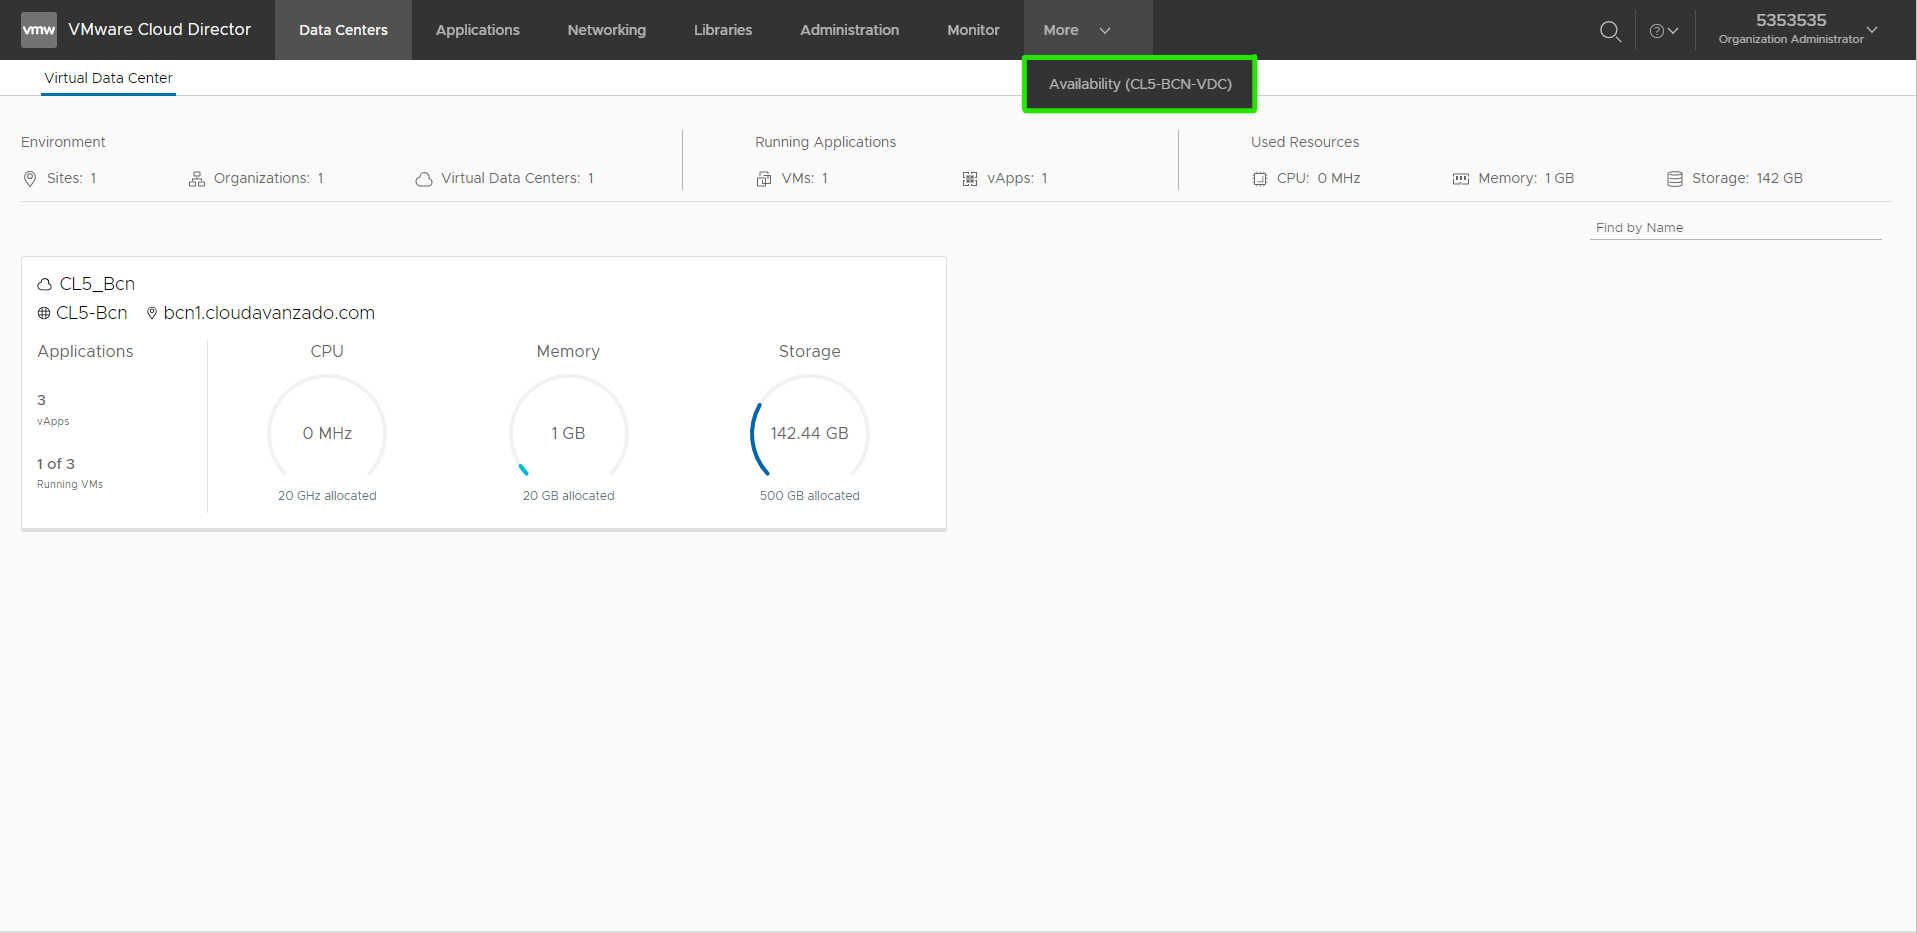Viewport: 1917px width, 933px height.
Task: Open the CL5_Bcn data center title
Action: [97, 284]
